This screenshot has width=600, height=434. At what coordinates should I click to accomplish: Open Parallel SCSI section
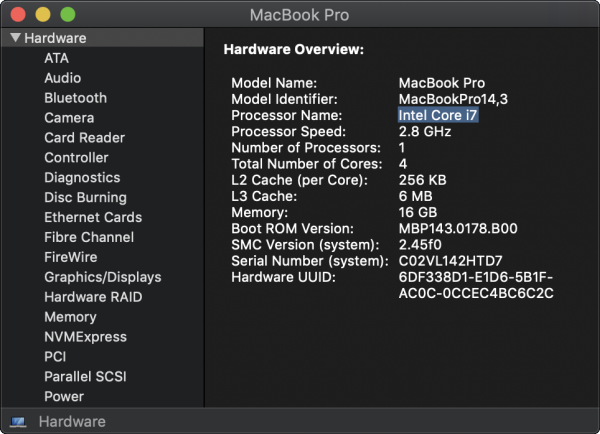85,377
